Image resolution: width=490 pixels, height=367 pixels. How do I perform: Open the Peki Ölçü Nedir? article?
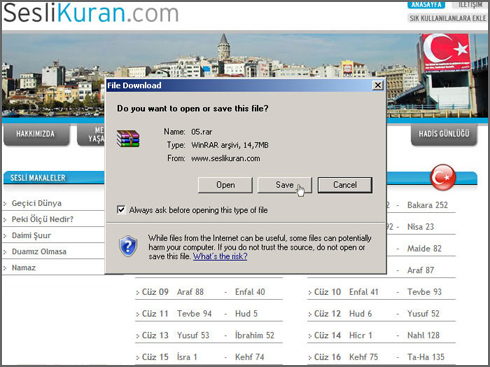[42, 219]
